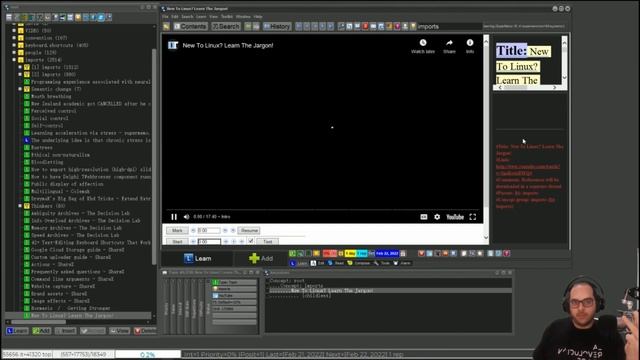Viewport: 640px width, 360px height.
Task: Click the Mark time input field
Action: 209,231
